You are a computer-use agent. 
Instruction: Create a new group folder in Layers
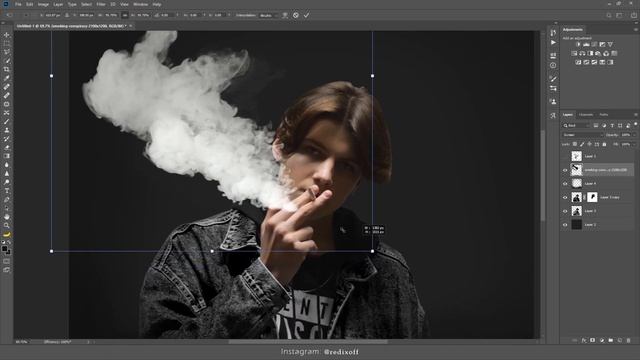(x=611, y=340)
